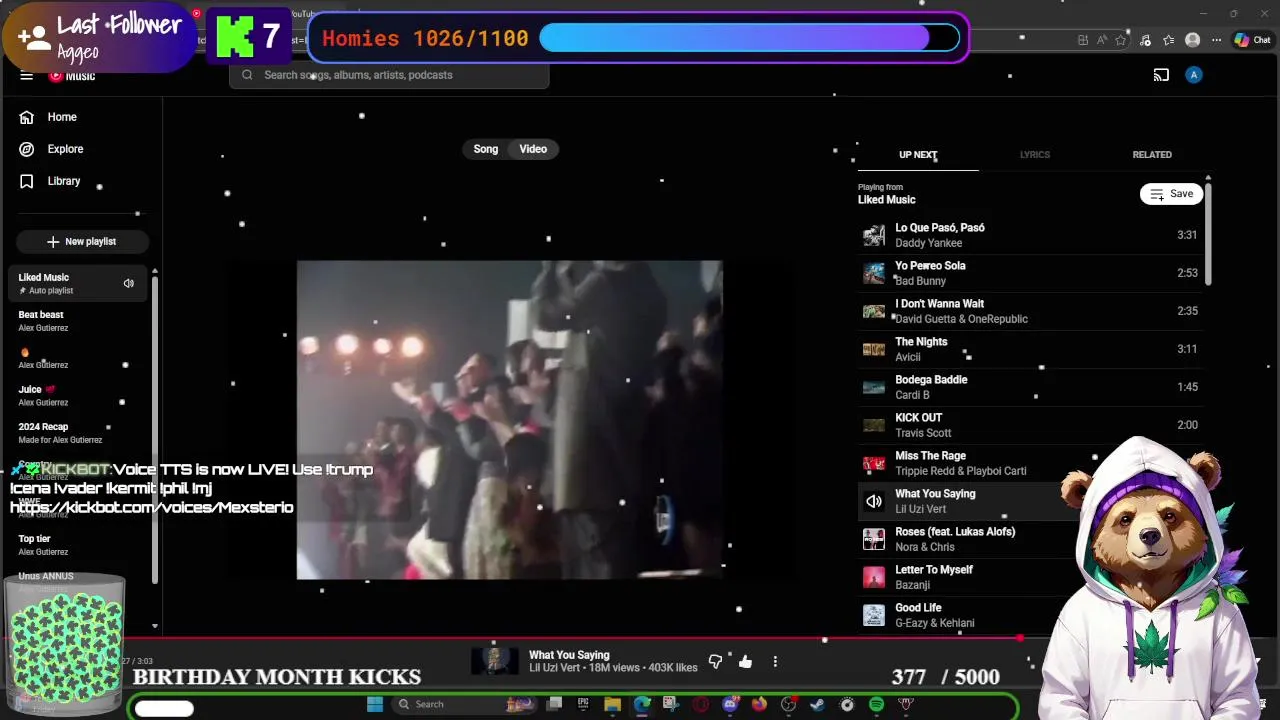
Task: Click the YouTube Music logo
Action: point(72,76)
